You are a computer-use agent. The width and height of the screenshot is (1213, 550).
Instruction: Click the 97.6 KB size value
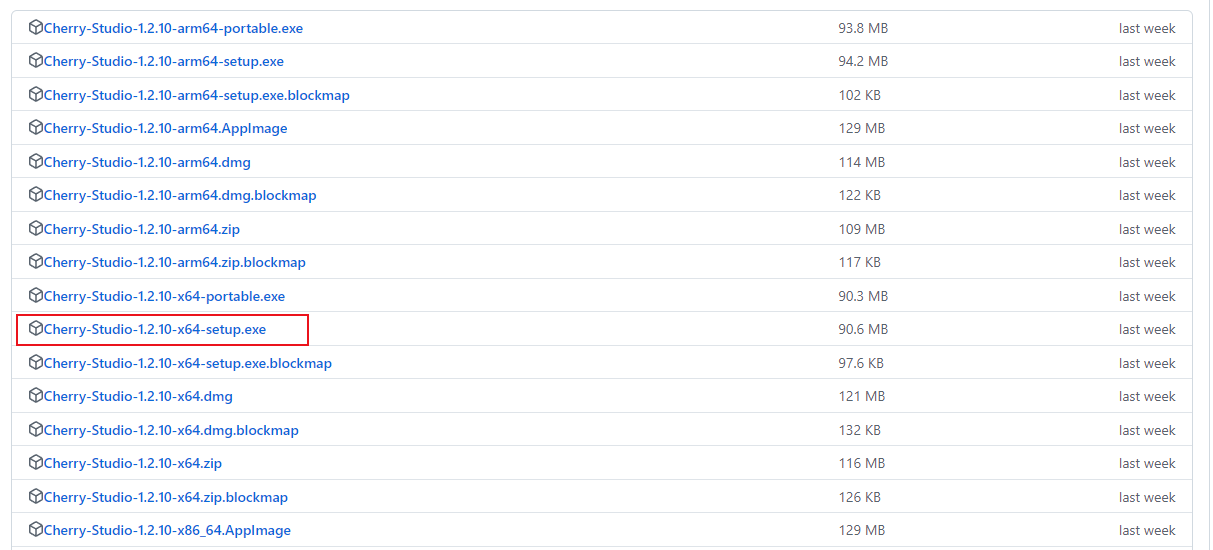(861, 363)
